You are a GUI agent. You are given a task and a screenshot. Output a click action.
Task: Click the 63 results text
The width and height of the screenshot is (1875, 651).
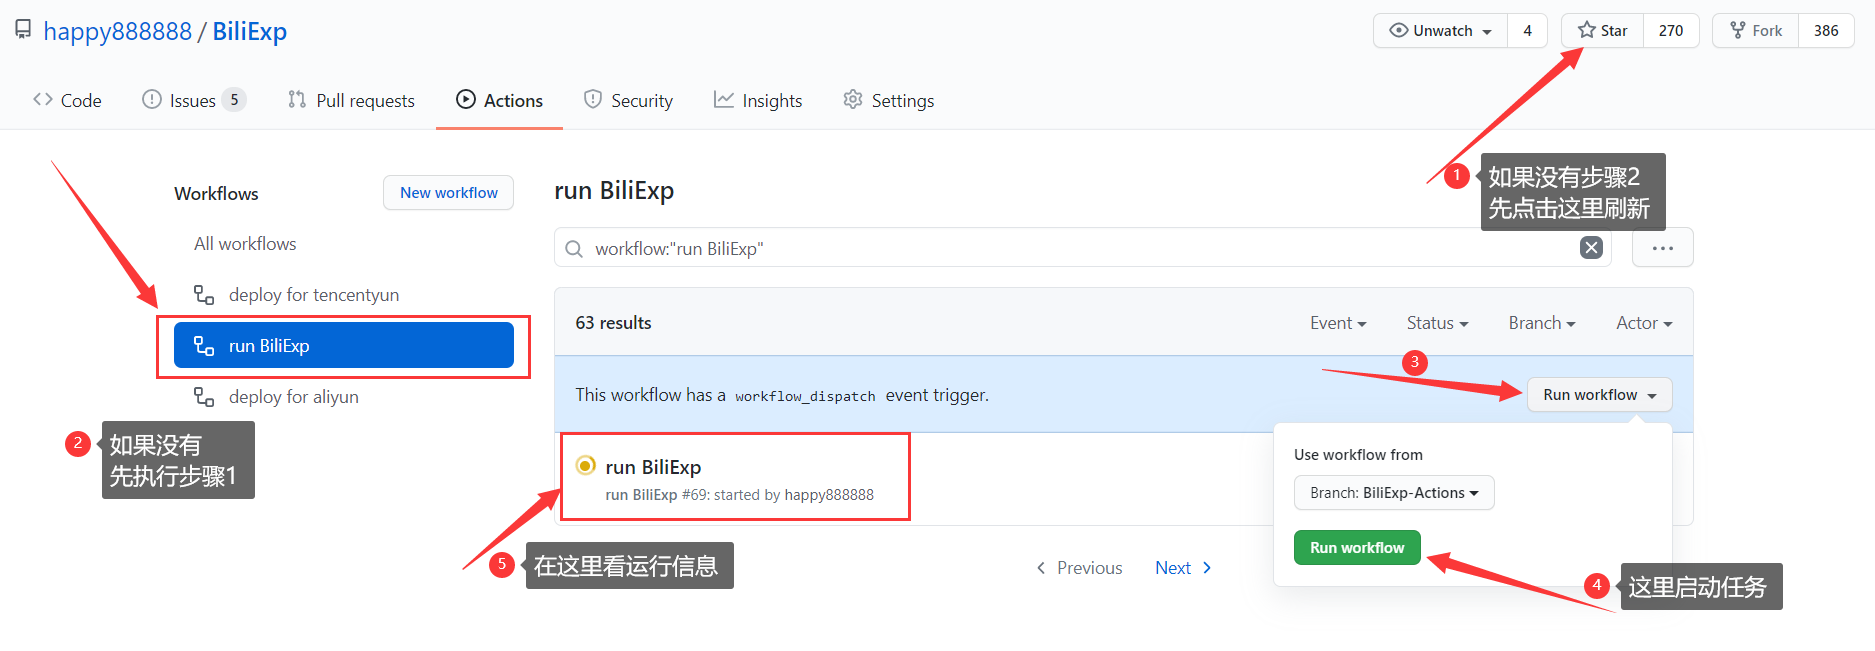point(613,323)
